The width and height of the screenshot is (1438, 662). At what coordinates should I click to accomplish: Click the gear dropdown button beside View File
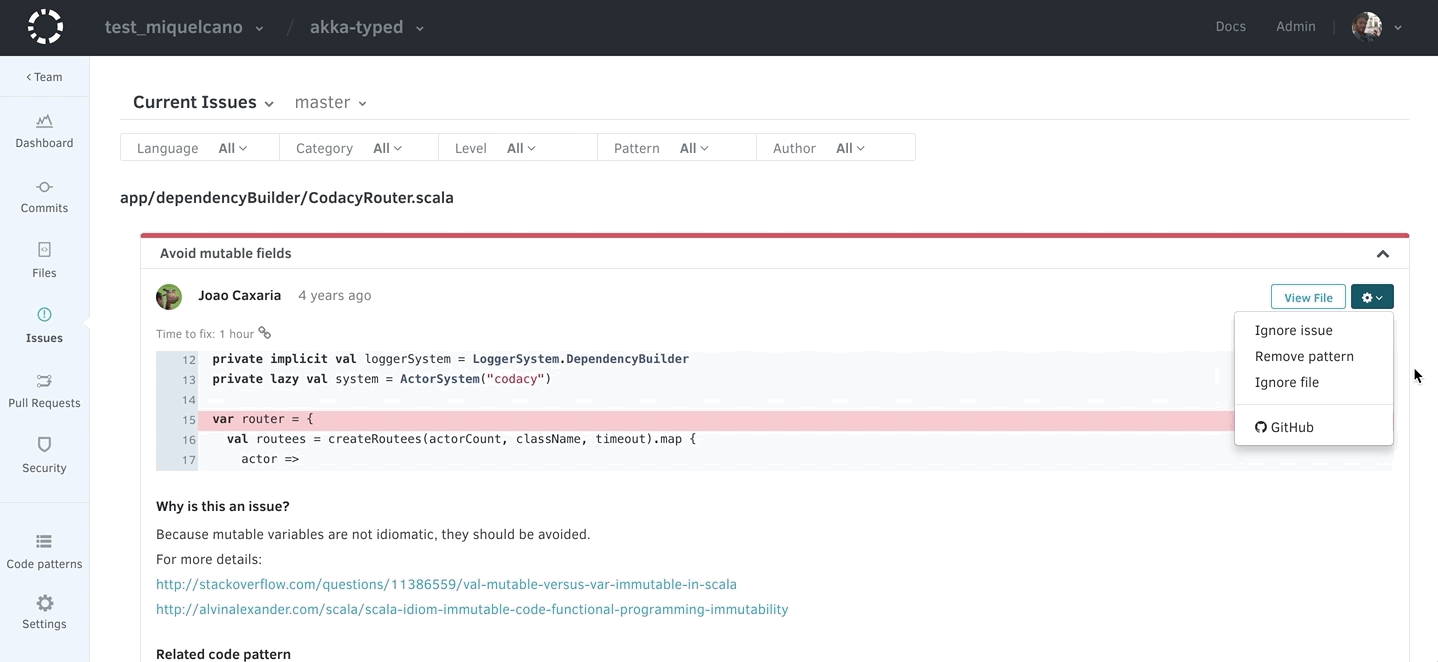[1371, 297]
